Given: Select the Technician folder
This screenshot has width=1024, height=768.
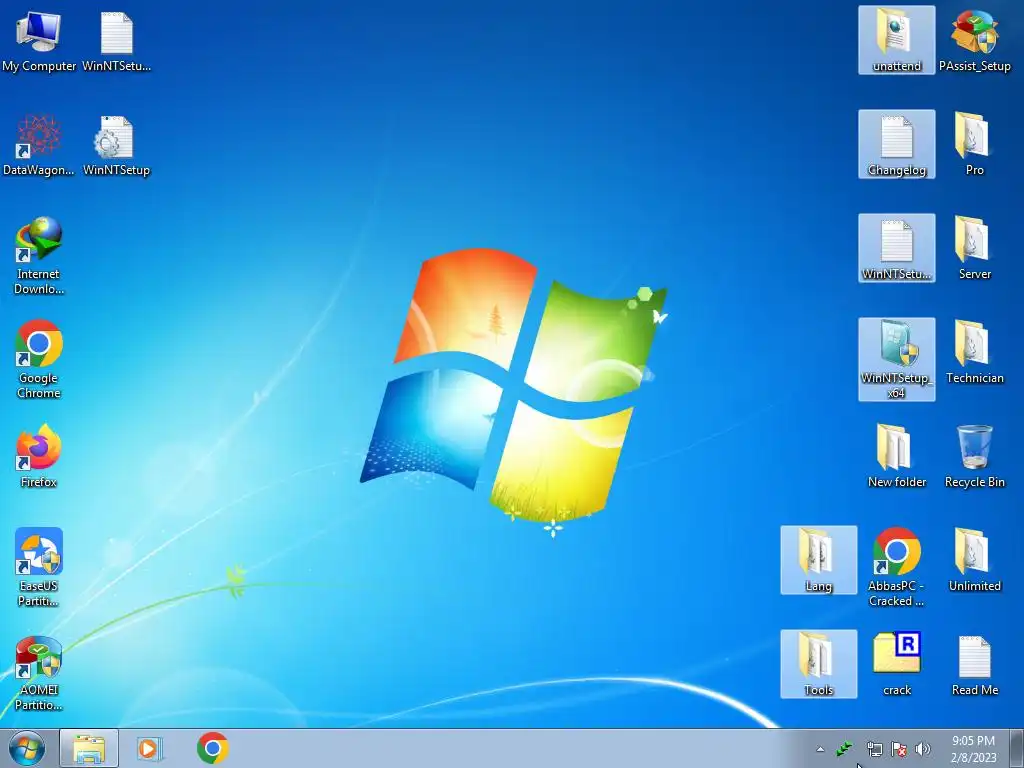Looking at the screenshot, I should pyautogui.click(x=974, y=352).
